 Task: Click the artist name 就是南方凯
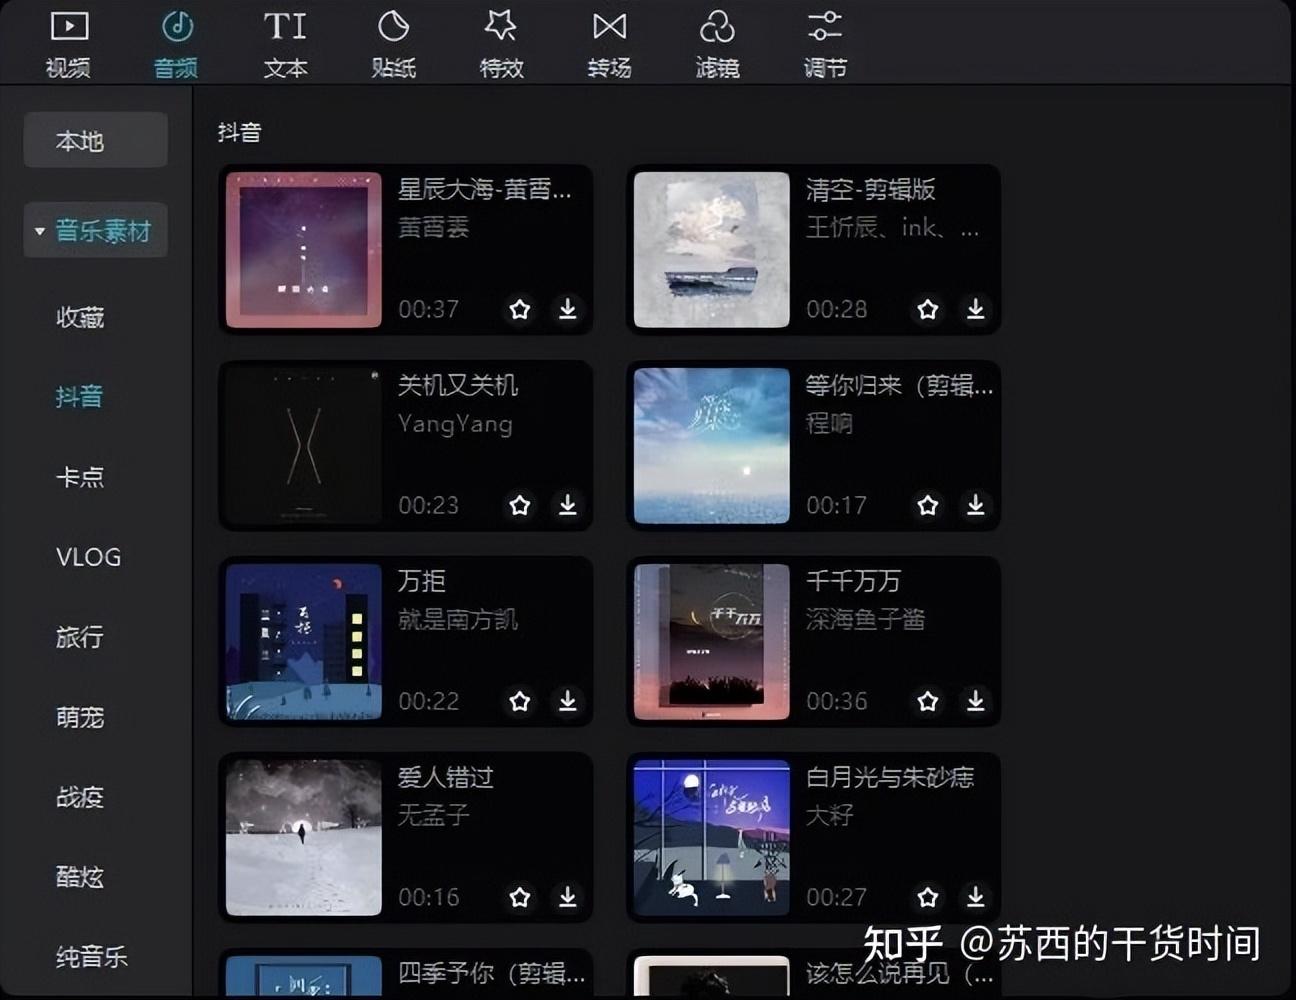[x=457, y=620]
